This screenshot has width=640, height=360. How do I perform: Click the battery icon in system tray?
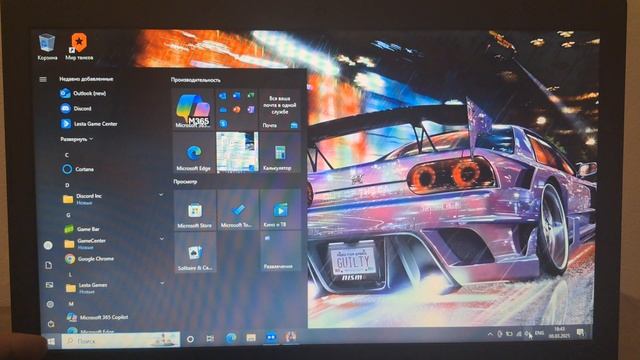509,334
